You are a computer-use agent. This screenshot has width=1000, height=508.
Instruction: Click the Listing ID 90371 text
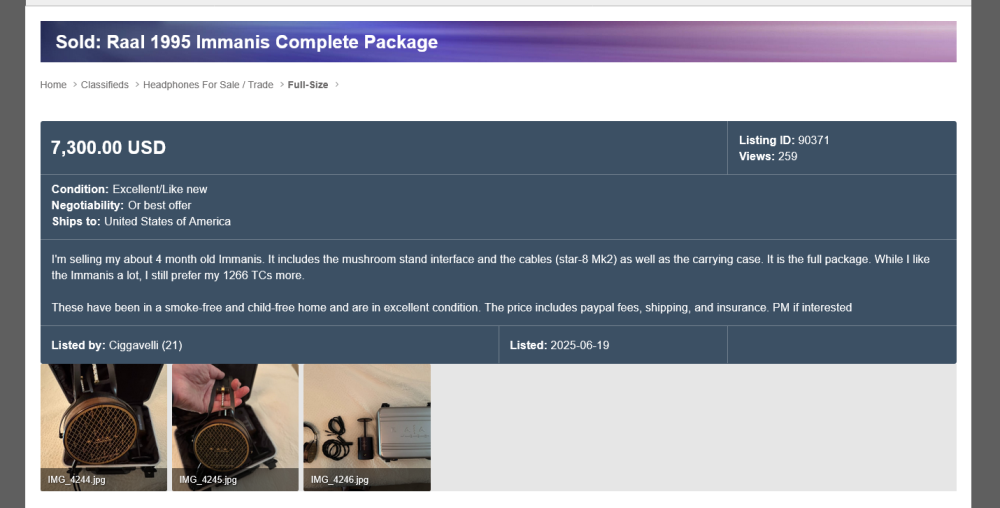pyautogui.click(x=784, y=140)
